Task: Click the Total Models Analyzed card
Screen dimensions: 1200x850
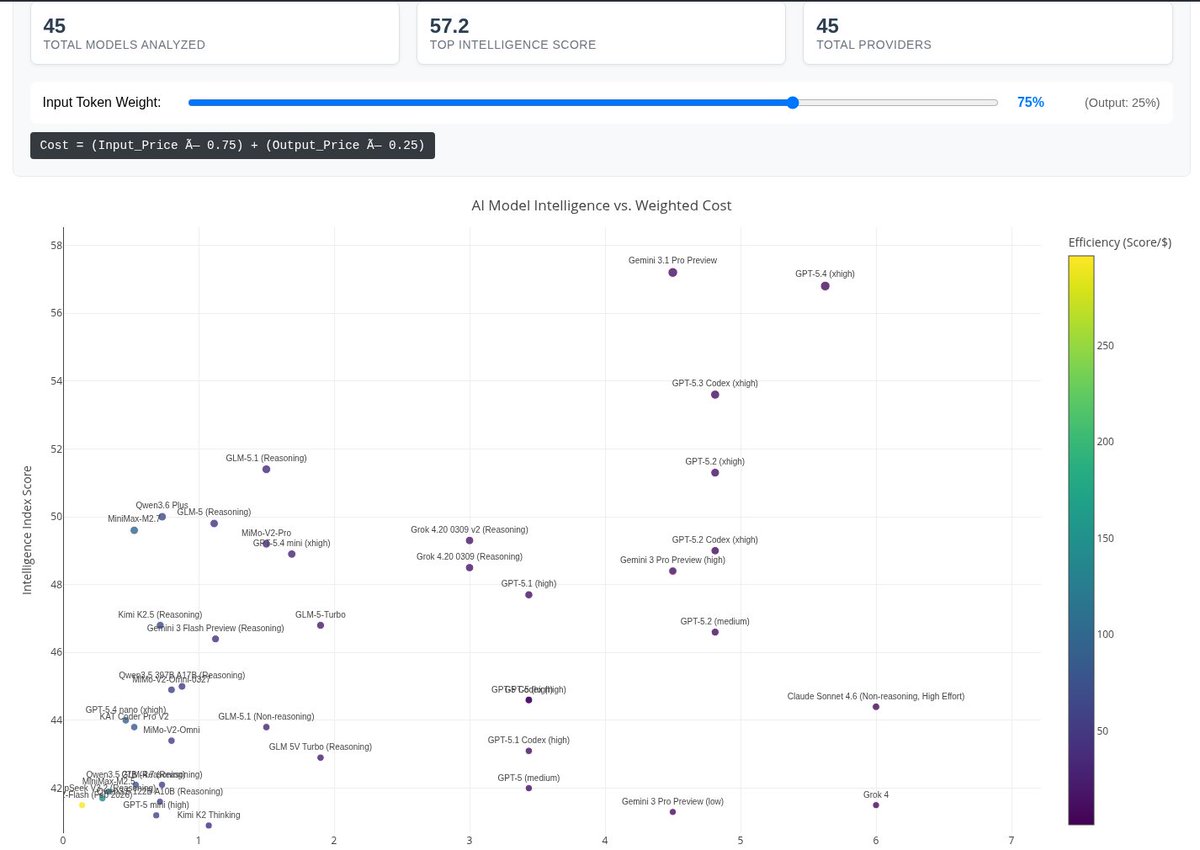Action: click(x=215, y=33)
